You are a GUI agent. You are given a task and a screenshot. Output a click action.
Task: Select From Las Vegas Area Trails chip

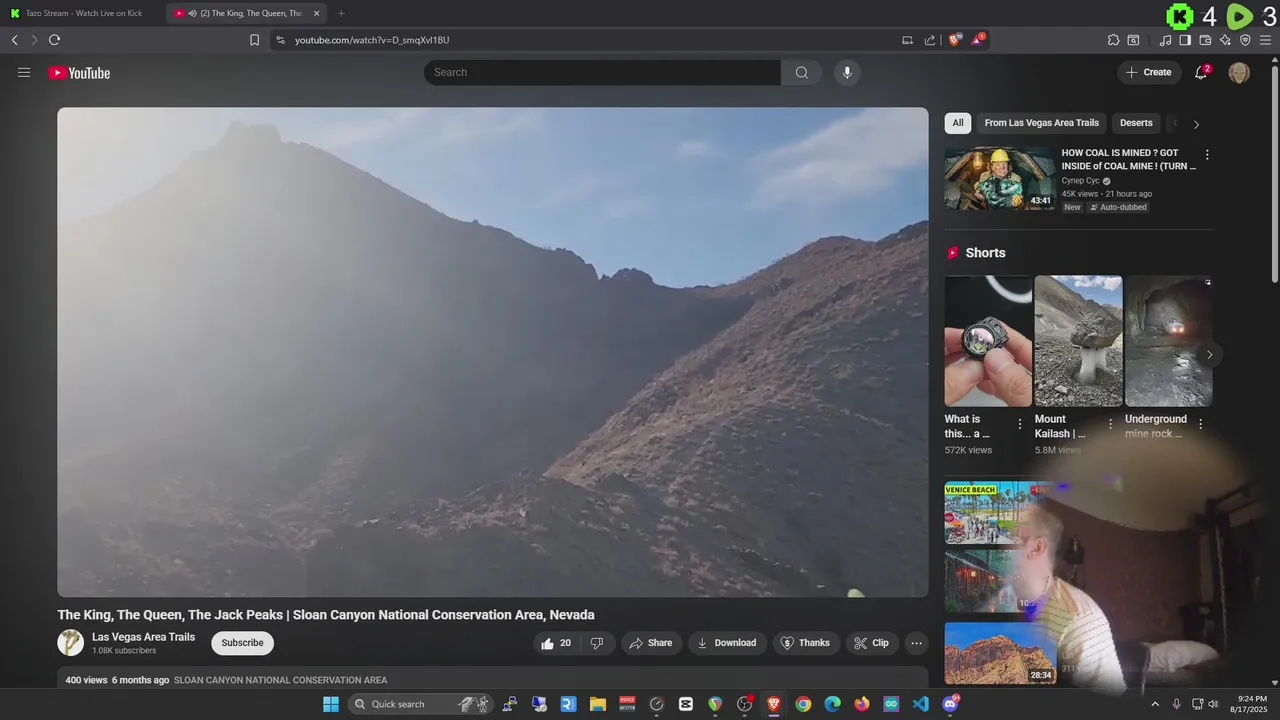pyautogui.click(x=1041, y=123)
